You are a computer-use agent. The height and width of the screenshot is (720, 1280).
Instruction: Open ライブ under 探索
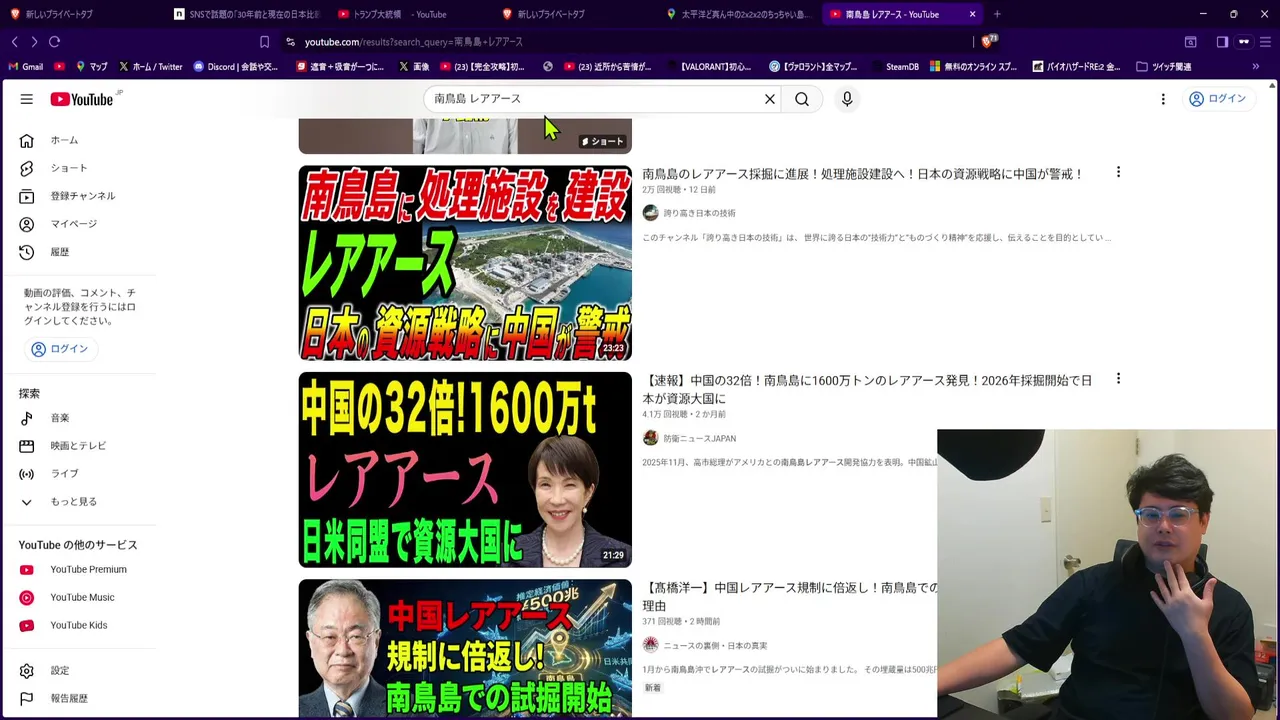64,474
